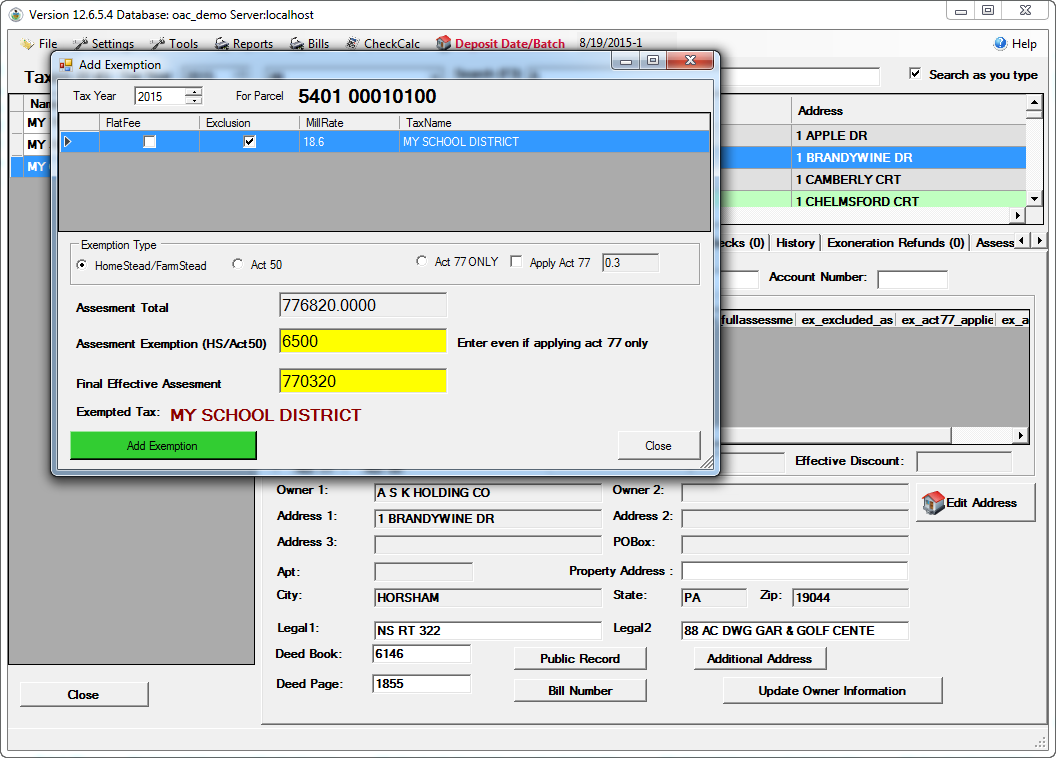
Task: Click the Deed Book field 6146
Action: [422, 654]
